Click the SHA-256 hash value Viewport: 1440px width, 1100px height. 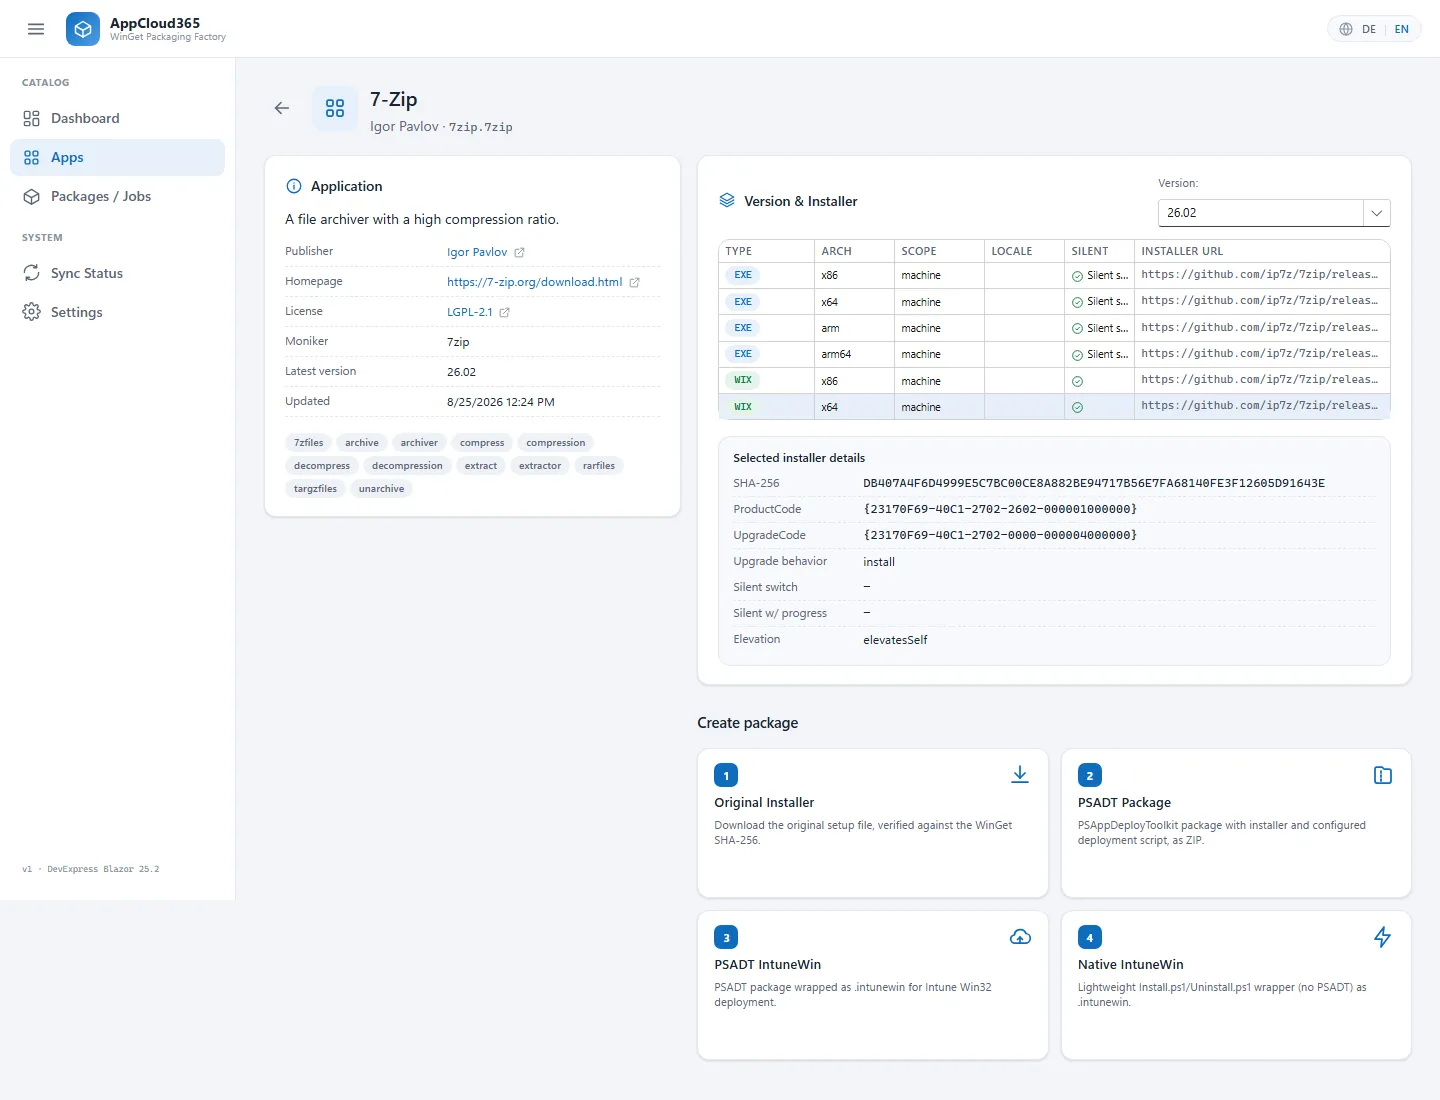(x=1094, y=483)
